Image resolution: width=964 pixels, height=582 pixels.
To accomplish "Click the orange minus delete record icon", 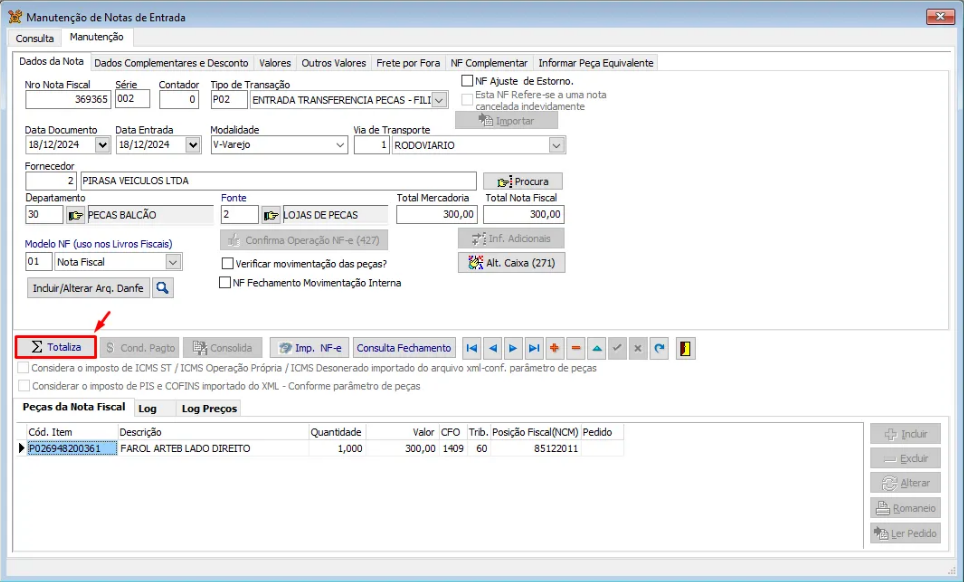I will (x=575, y=348).
